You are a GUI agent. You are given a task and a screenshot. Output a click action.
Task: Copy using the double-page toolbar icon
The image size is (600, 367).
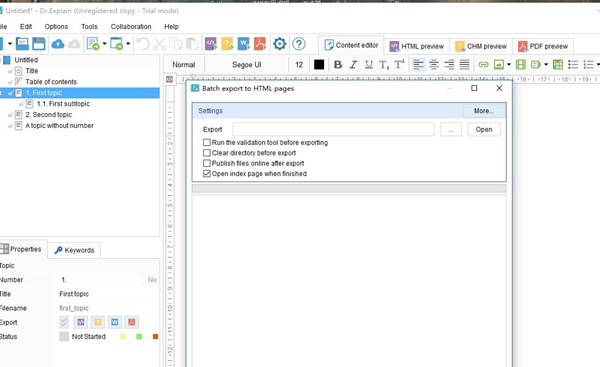point(176,44)
